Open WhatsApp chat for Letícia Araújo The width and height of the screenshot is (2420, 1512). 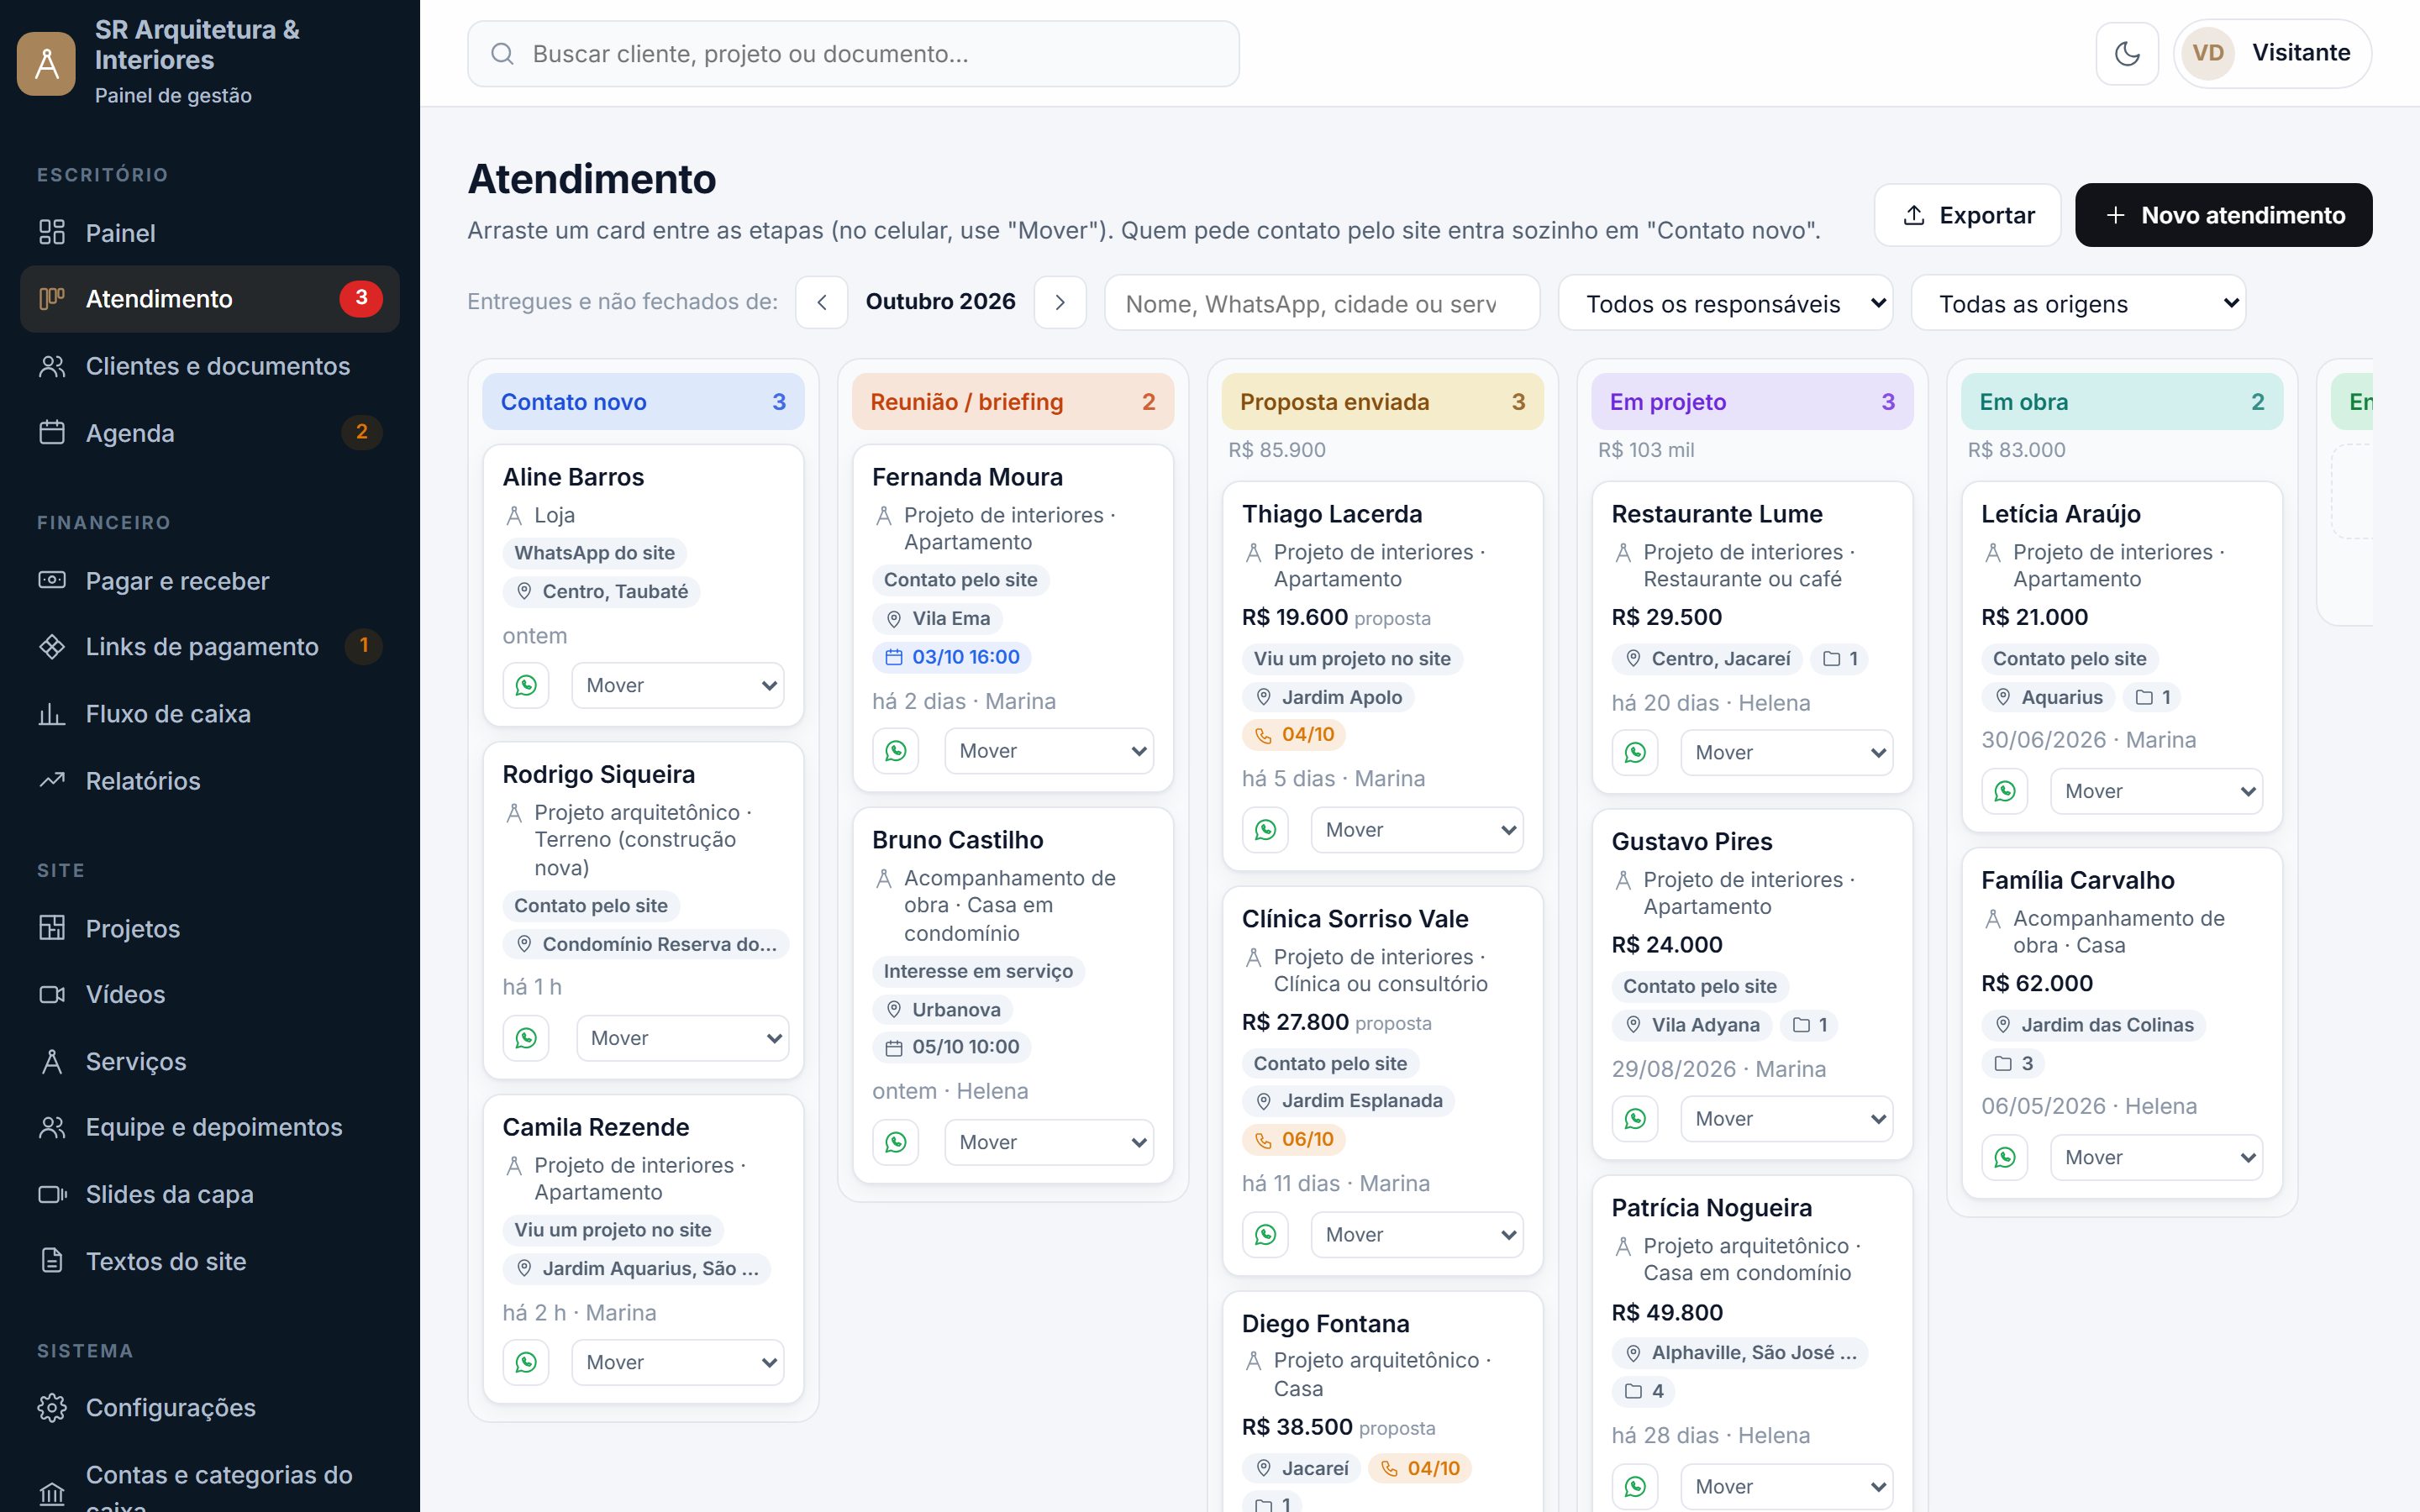(x=2005, y=791)
